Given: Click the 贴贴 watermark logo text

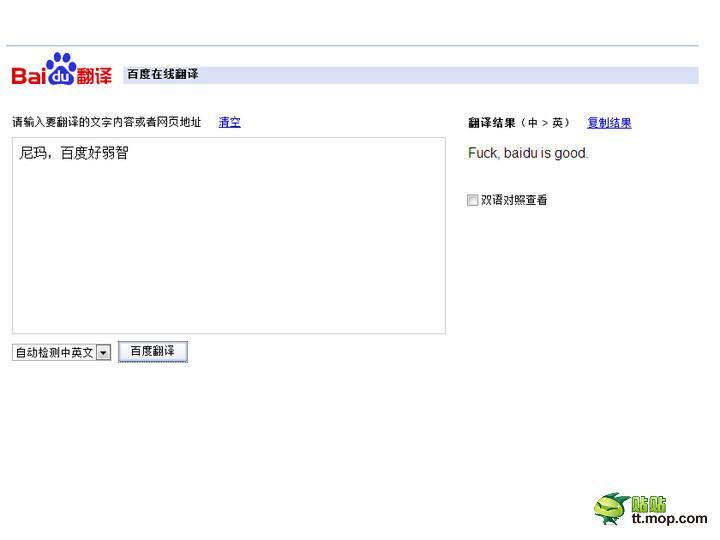Looking at the screenshot, I should coord(649,504).
